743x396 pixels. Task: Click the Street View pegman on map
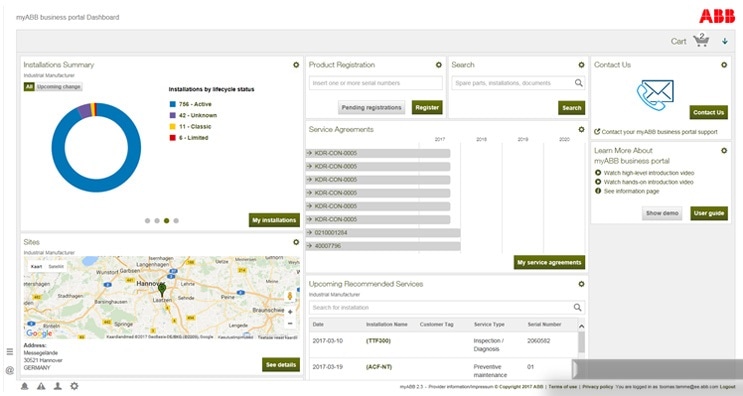click(x=290, y=297)
